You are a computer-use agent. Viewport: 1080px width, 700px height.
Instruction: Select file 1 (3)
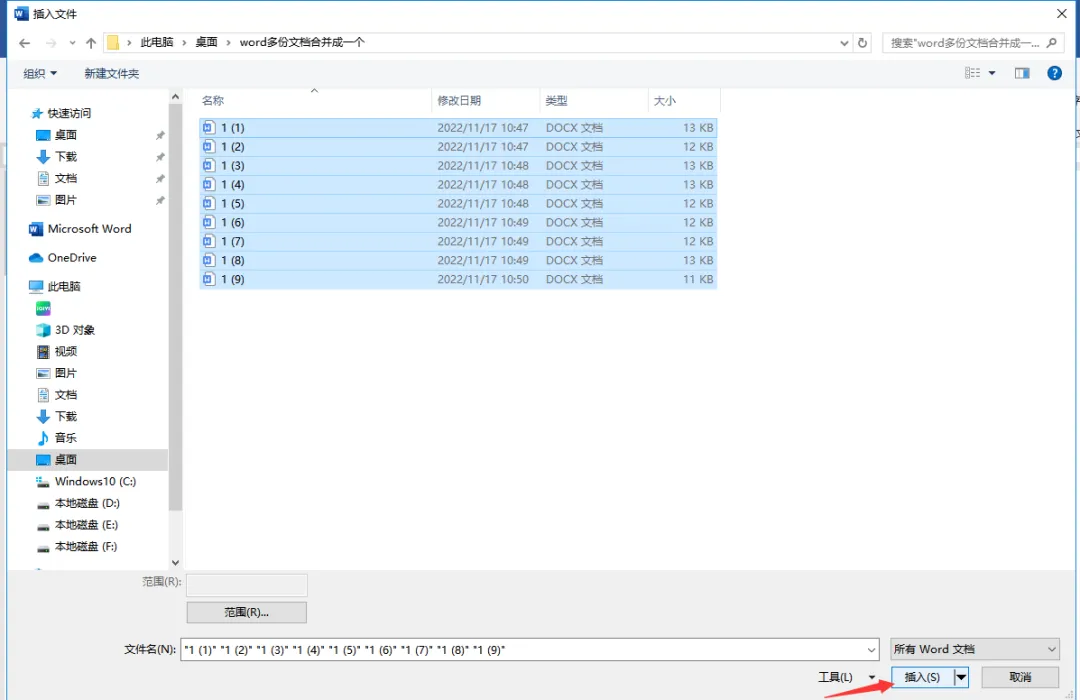(458, 166)
